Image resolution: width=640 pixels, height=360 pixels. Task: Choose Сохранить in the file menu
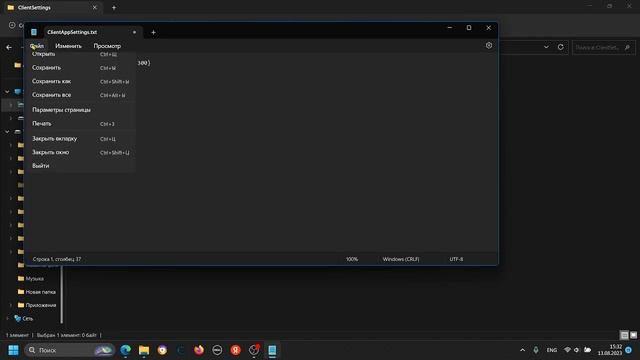[81, 68]
